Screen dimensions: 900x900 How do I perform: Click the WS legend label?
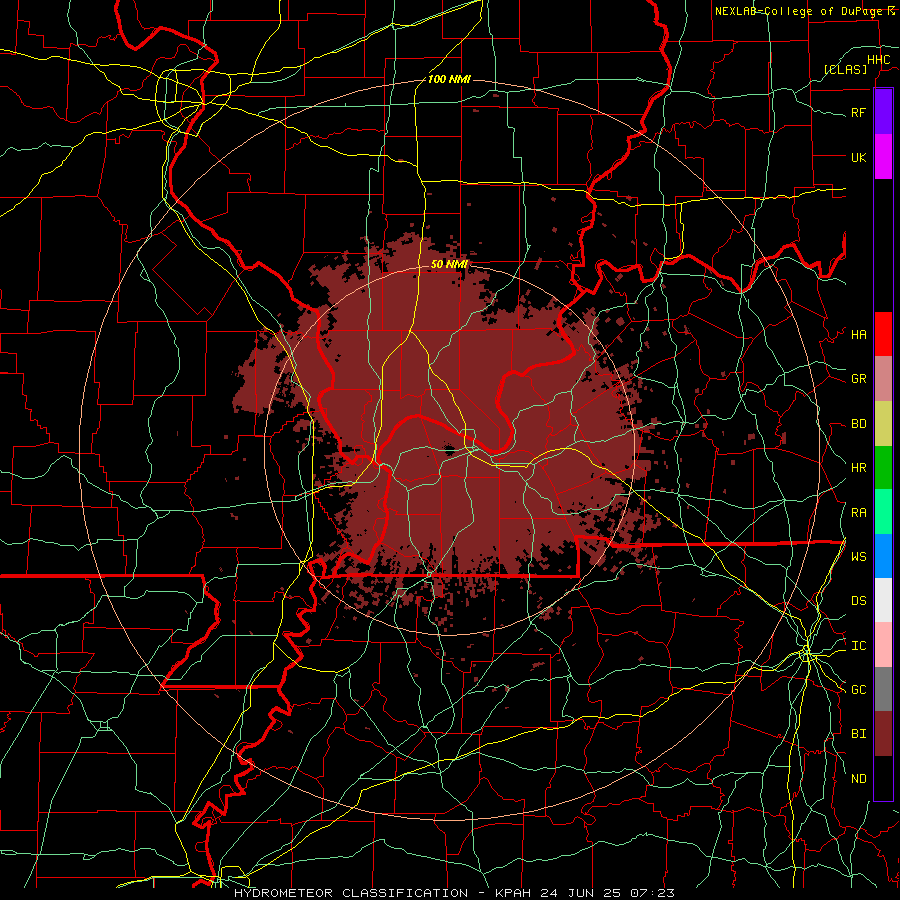(x=858, y=557)
